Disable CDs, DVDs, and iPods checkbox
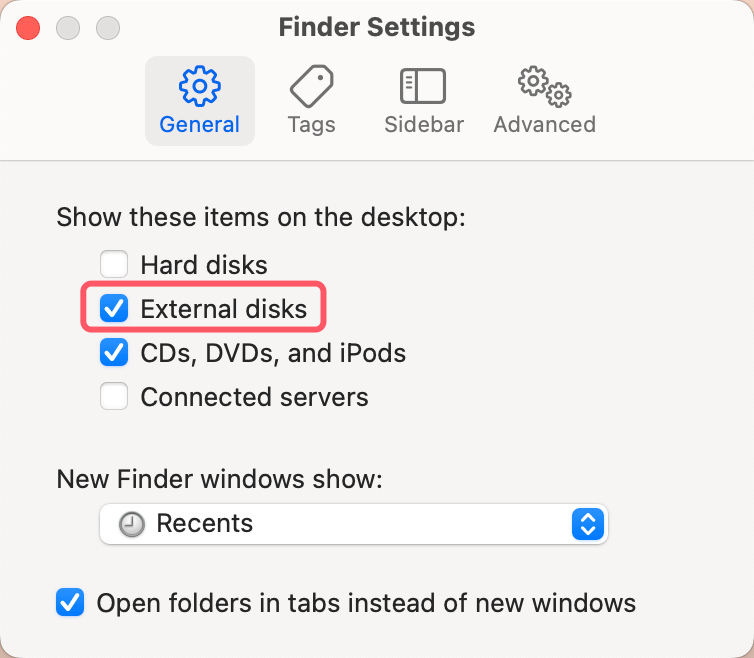This screenshot has height=658, width=754. (x=114, y=353)
